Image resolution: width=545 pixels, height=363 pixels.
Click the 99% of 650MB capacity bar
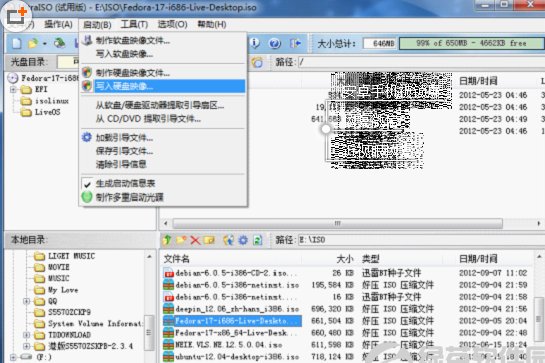point(471,43)
